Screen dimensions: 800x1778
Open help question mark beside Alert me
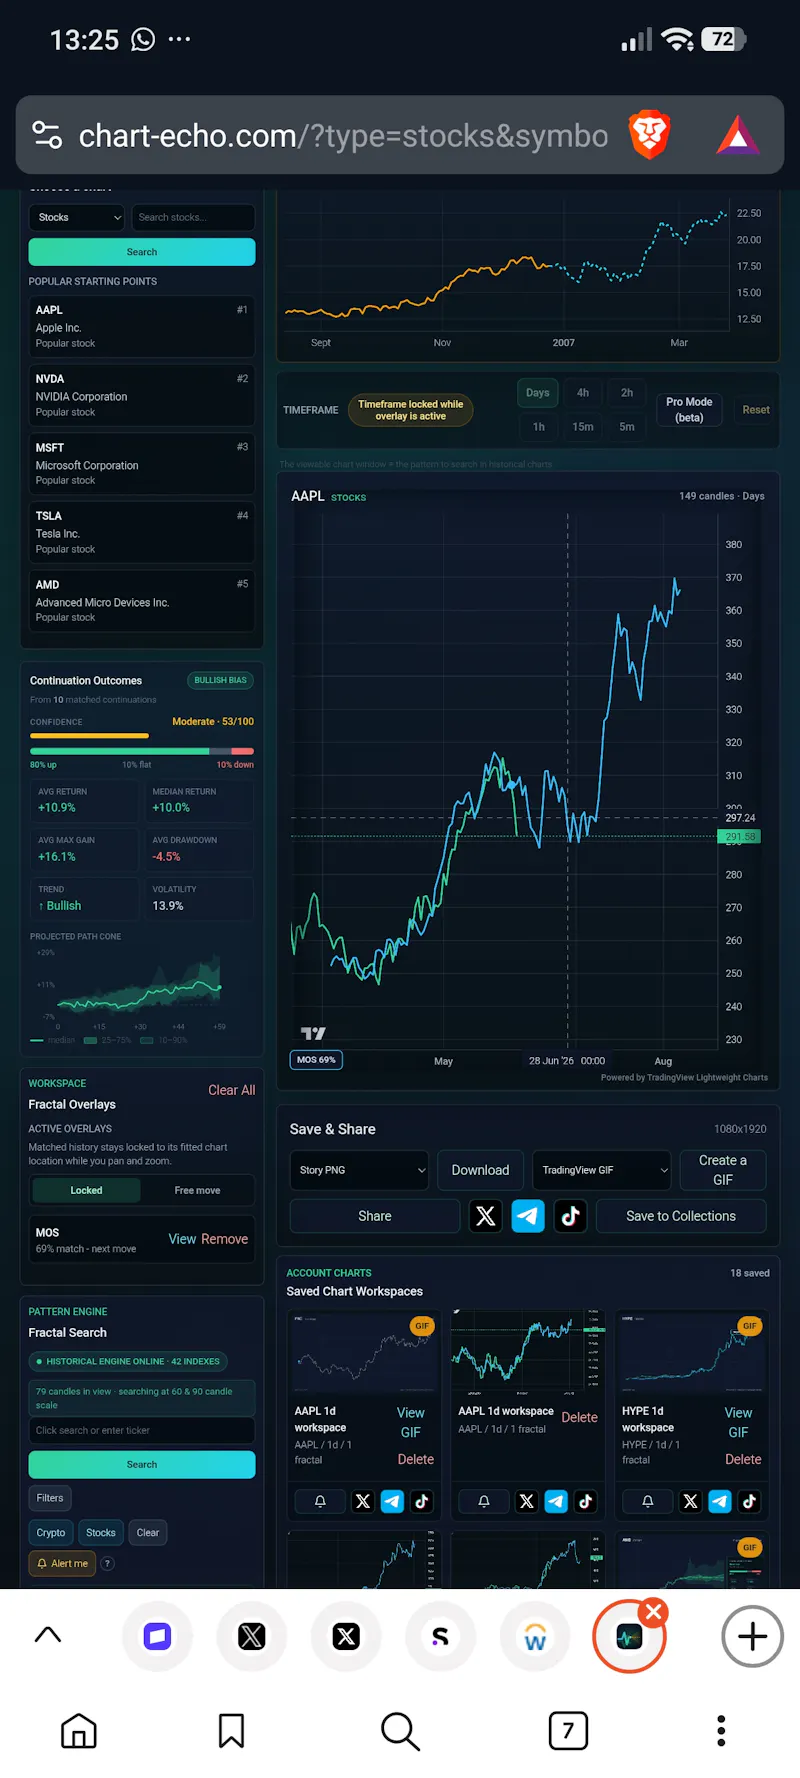click(108, 1563)
